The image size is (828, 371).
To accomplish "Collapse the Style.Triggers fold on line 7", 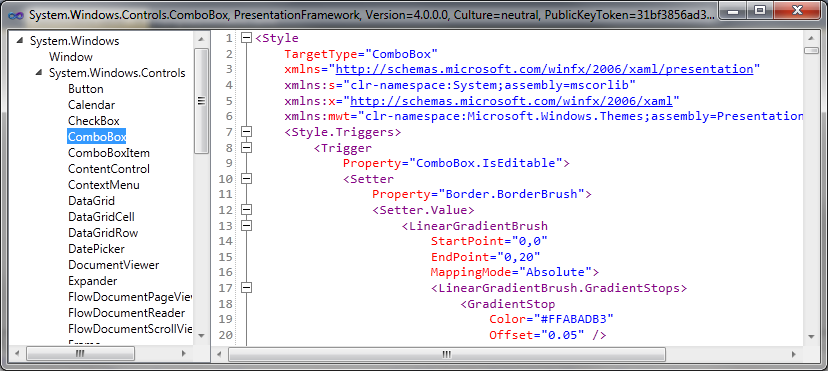I will (x=246, y=132).
